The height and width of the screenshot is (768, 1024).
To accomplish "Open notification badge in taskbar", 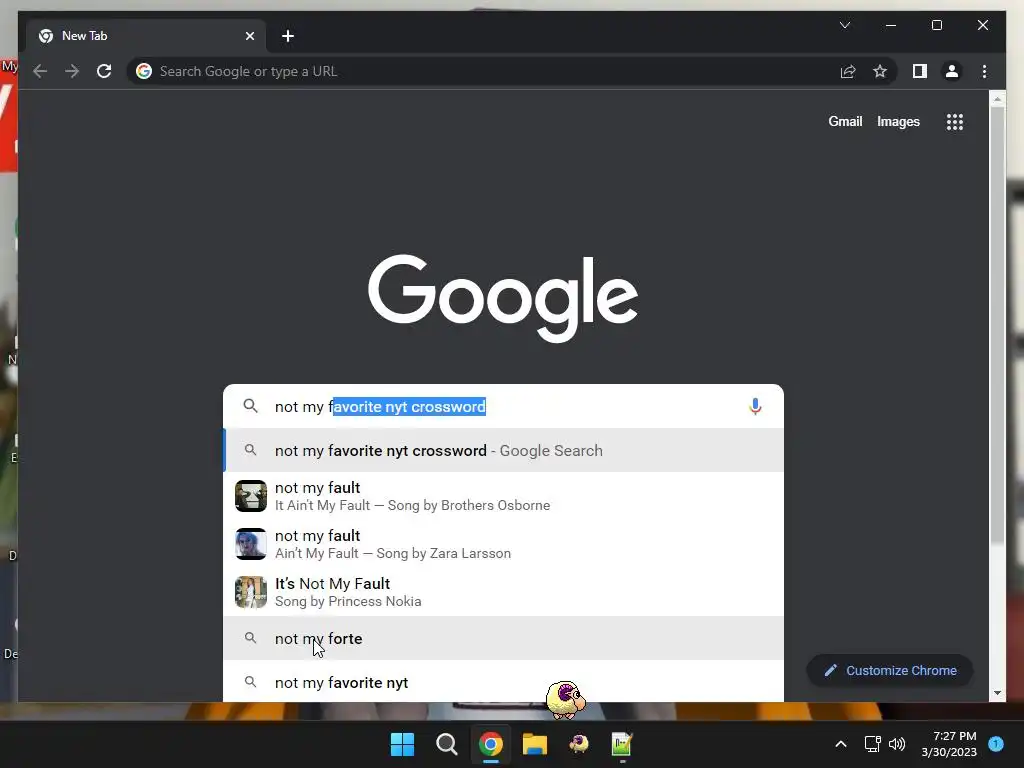I will [996, 744].
